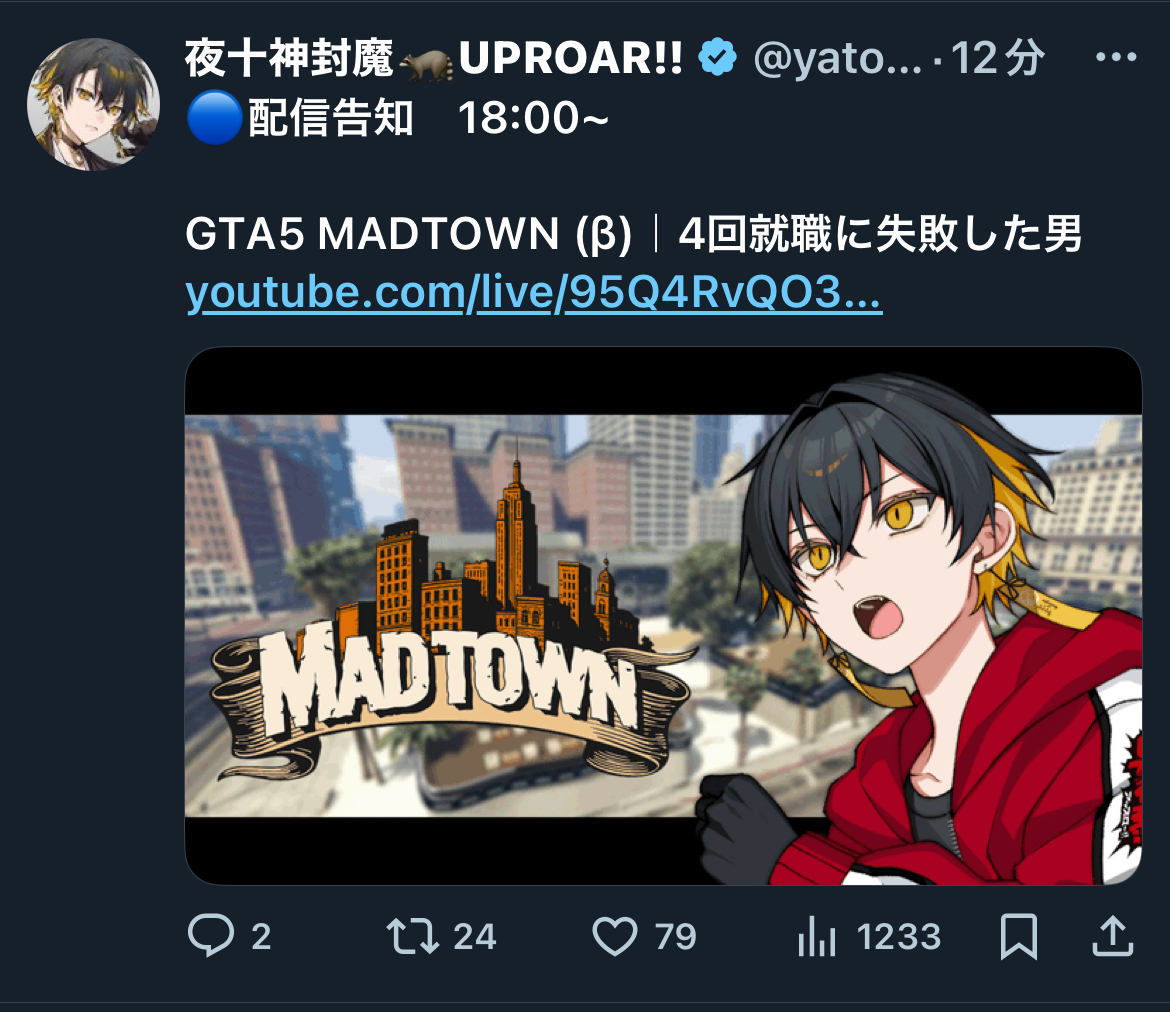
Task: Open the reply comment icon
Action: pos(211,935)
